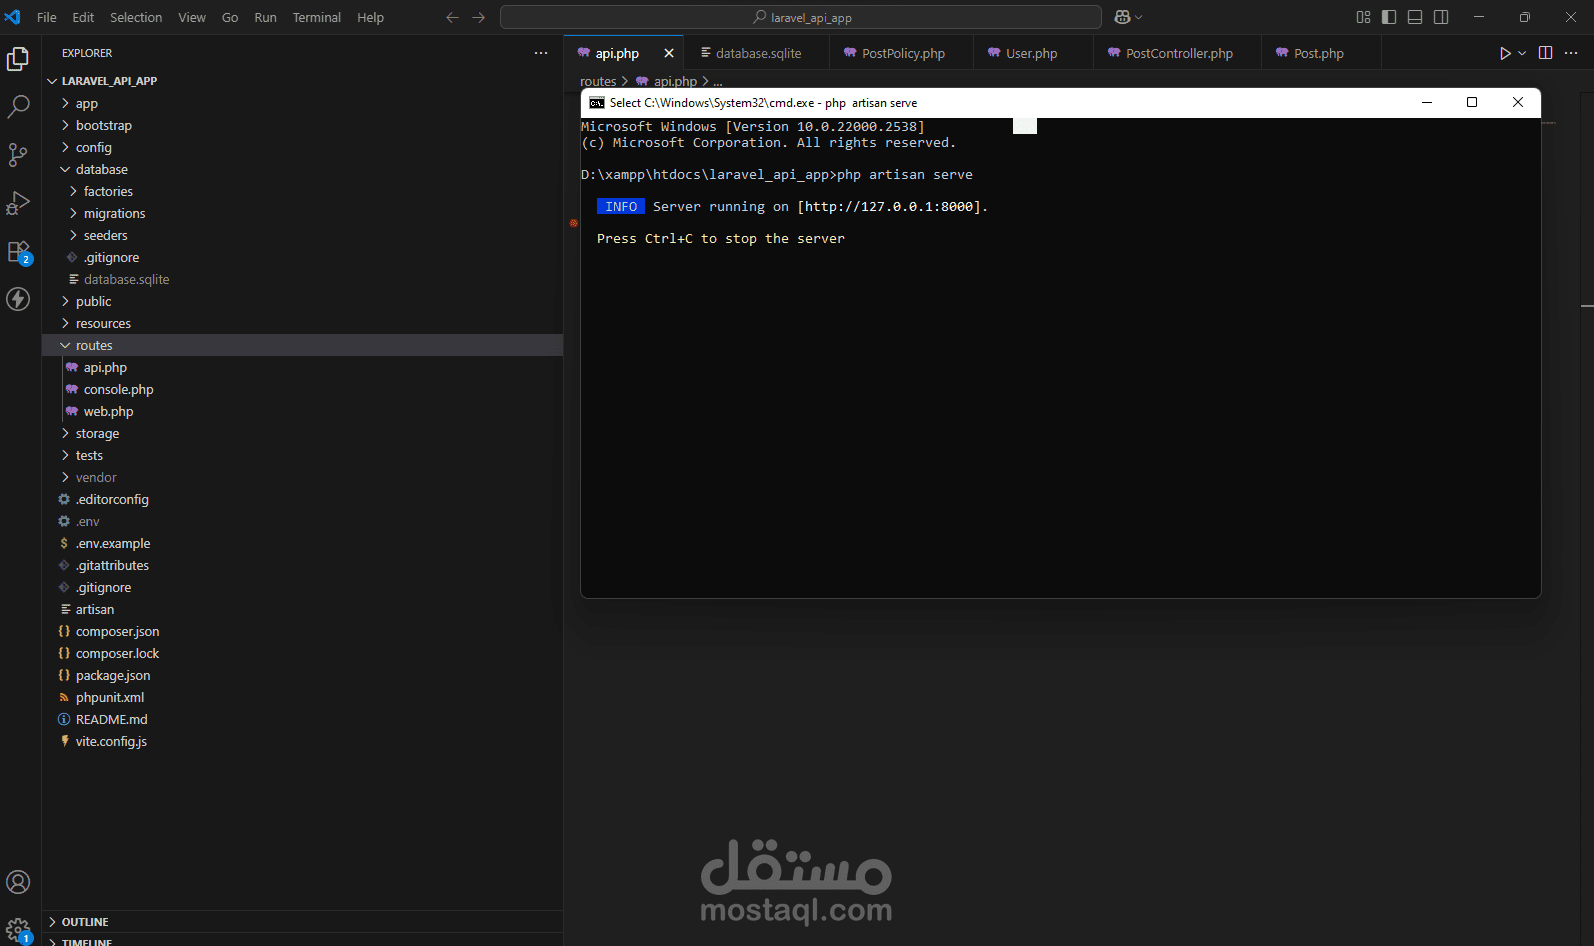Click the Run Code play icon
Viewport: 1594px width, 946px height.
click(x=1504, y=53)
